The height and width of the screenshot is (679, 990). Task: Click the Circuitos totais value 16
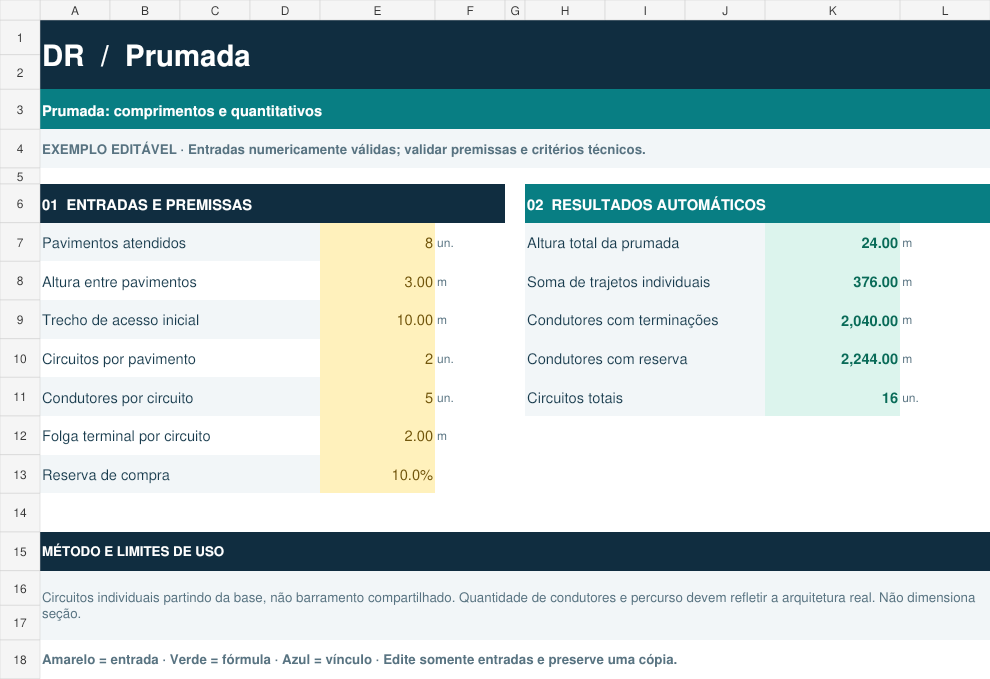point(832,397)
